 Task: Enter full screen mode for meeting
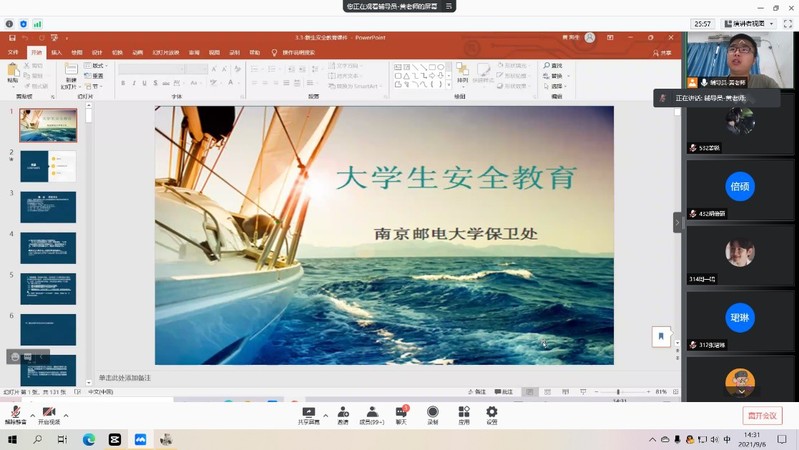point(787,23)
